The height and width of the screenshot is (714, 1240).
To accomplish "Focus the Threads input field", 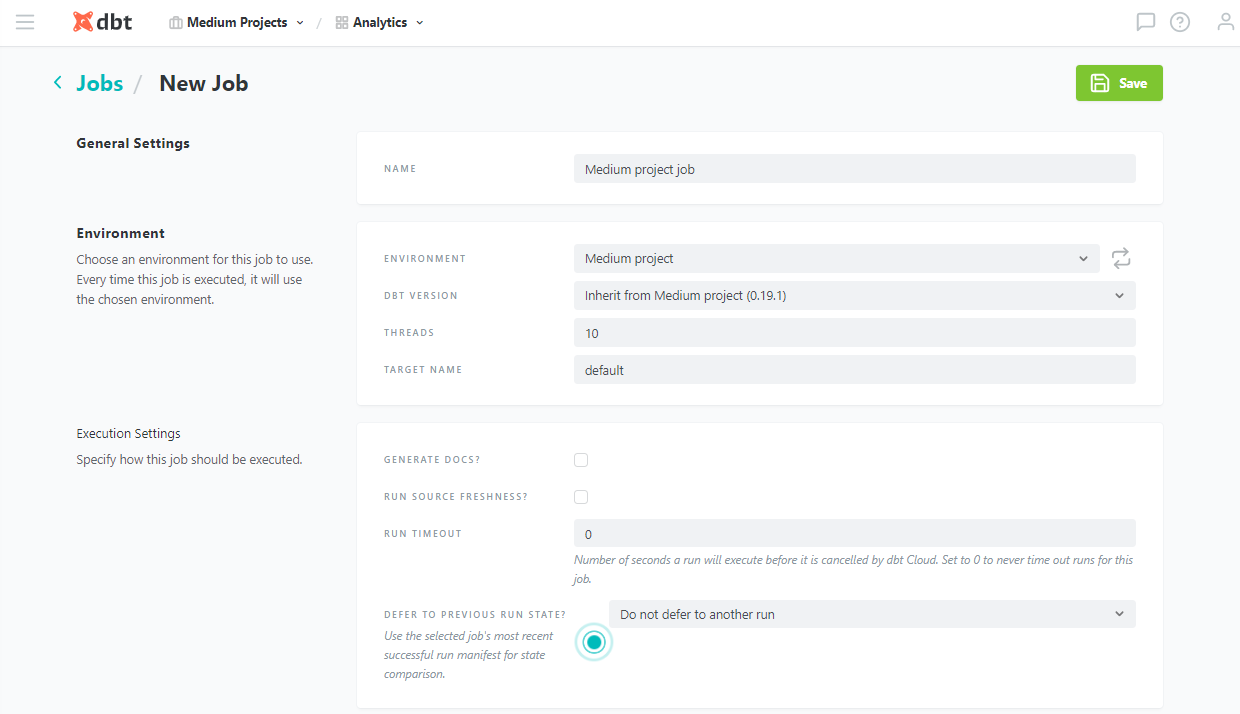I will 854,333.
